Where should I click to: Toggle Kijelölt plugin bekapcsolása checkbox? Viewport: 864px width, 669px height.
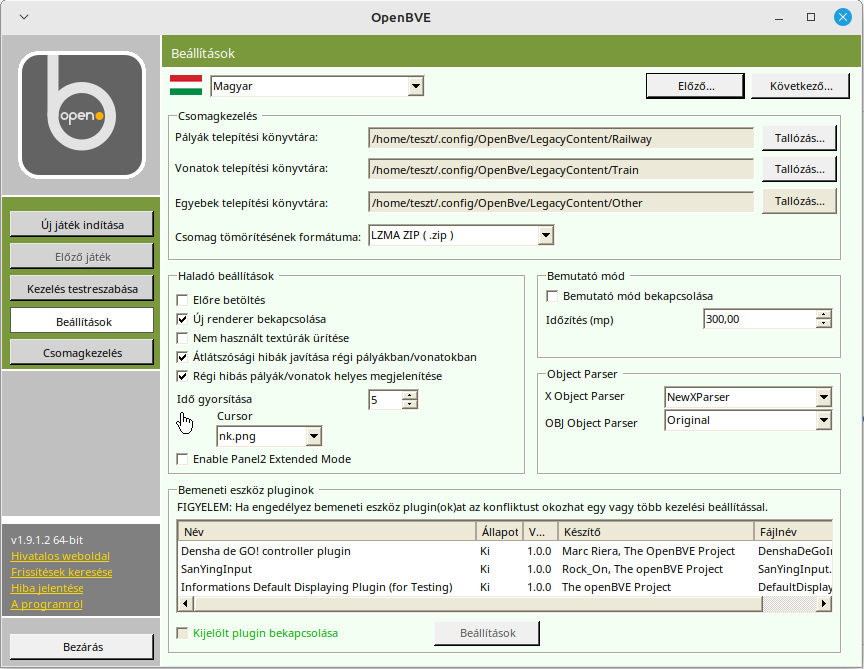[x=182, y=633]
